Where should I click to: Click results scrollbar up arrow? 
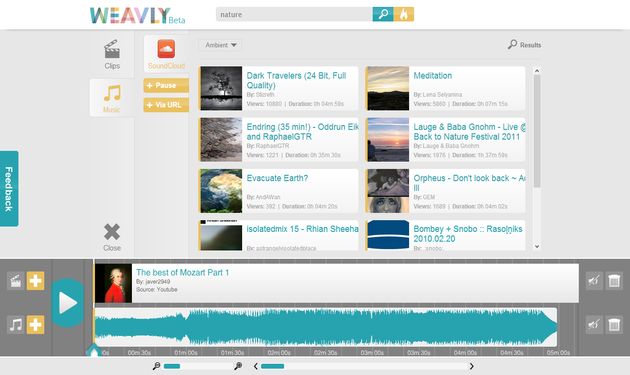[537, 71]
